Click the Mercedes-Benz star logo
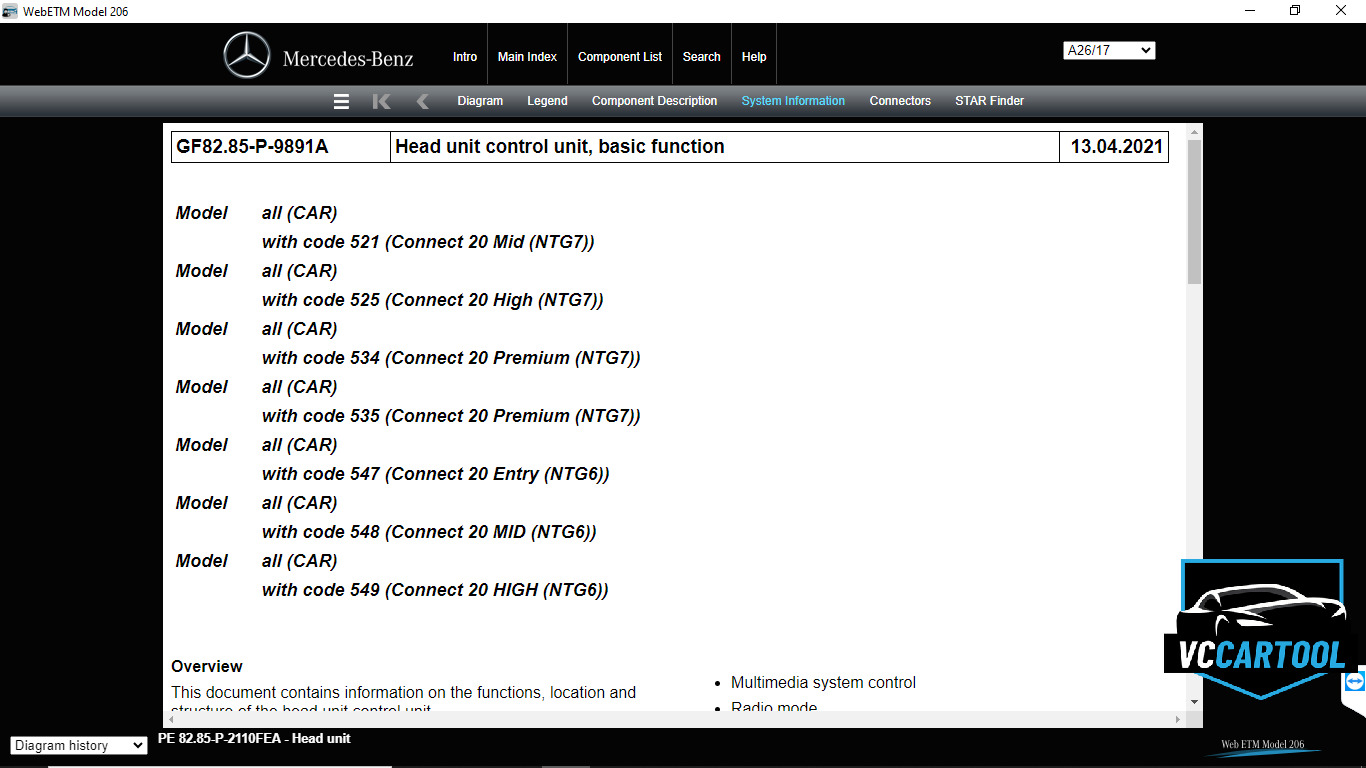The height and width of the screenshot is (768, 1366). (250, 54)
